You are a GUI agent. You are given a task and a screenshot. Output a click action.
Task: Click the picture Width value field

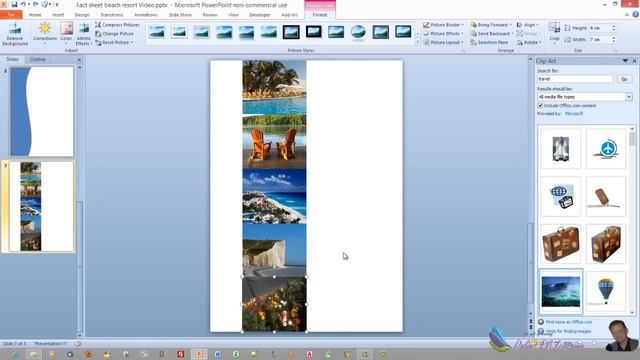point(599,40)
